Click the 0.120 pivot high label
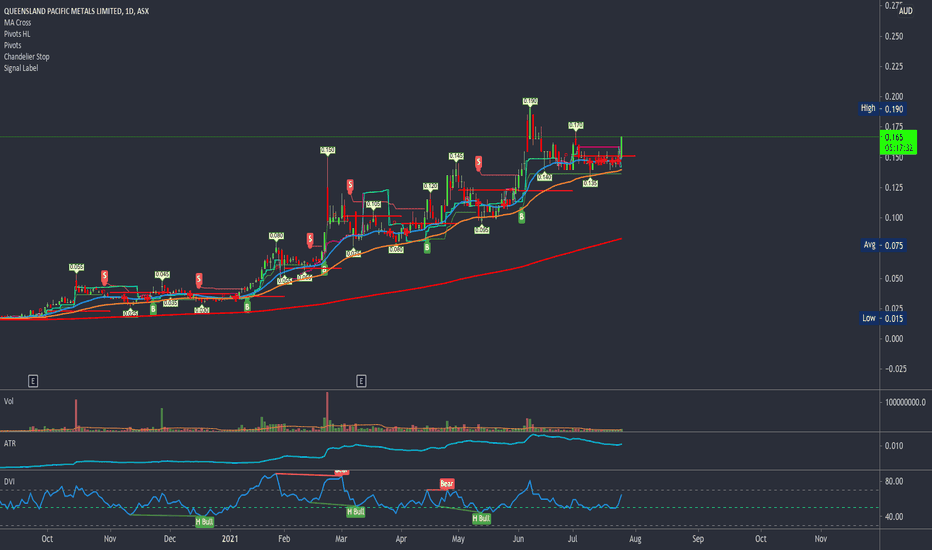 click(430, 186)
